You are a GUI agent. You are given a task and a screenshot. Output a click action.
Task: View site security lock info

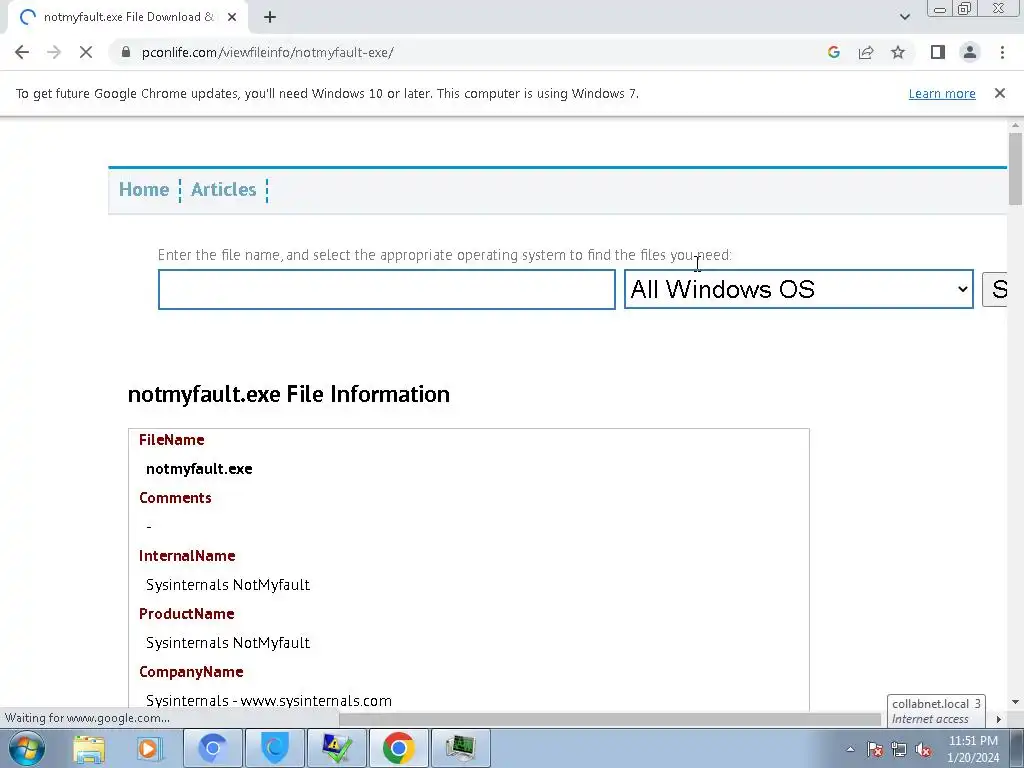click(x=126, y=52)
